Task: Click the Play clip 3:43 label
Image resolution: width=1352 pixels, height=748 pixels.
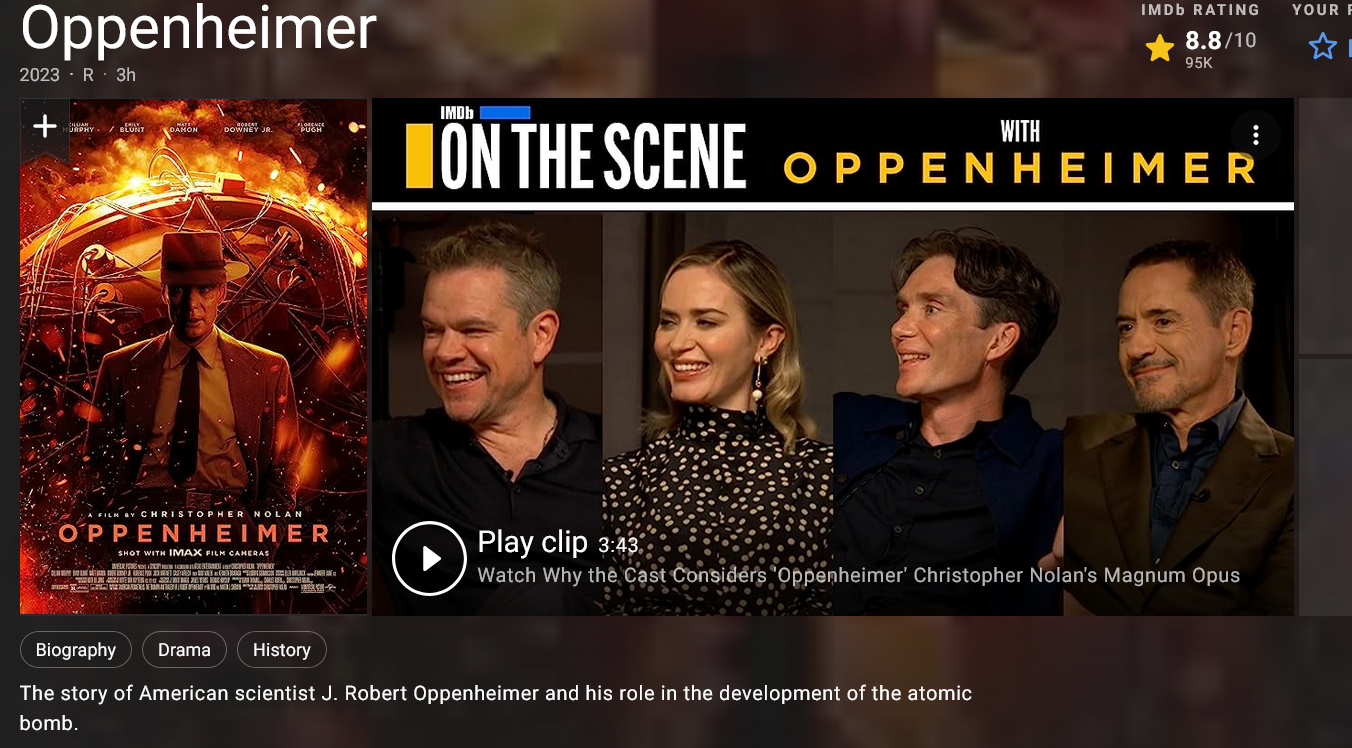Action: [x=557, y=542]
